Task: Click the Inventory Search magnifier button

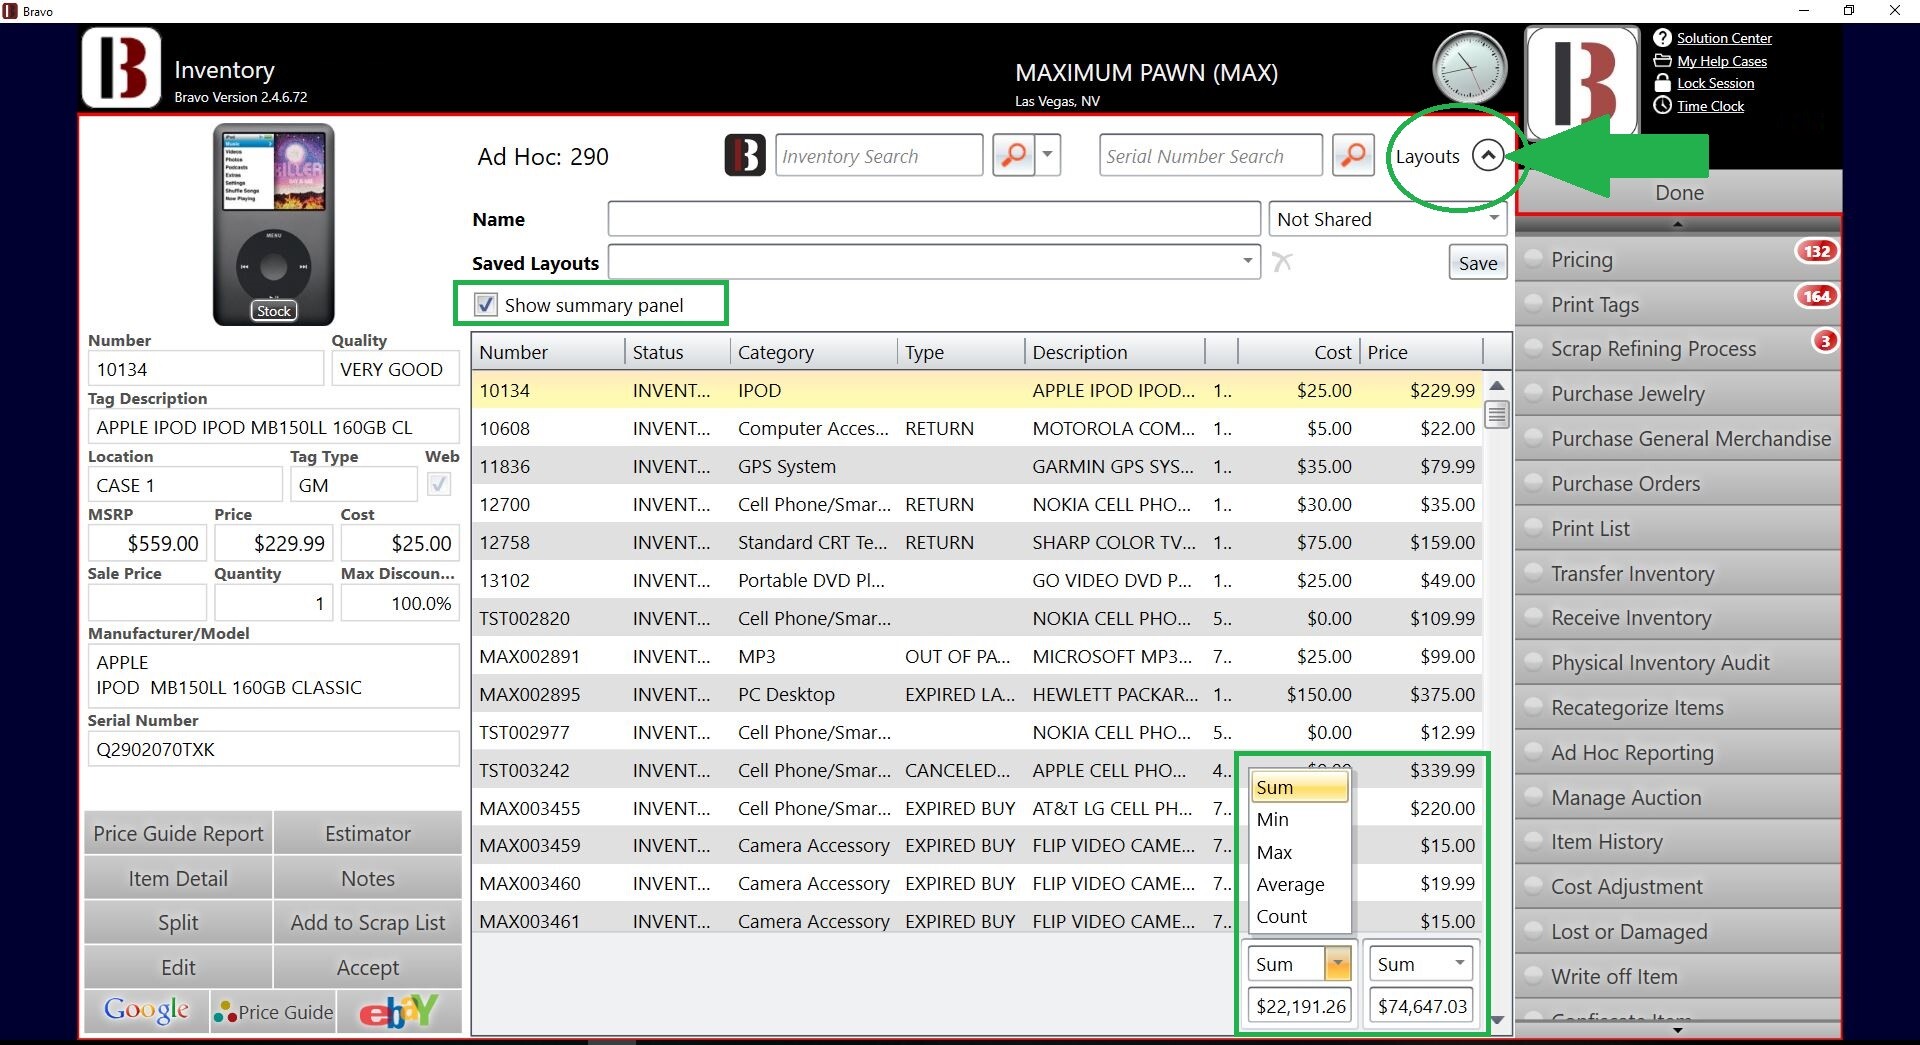Action: [1013, 156]
